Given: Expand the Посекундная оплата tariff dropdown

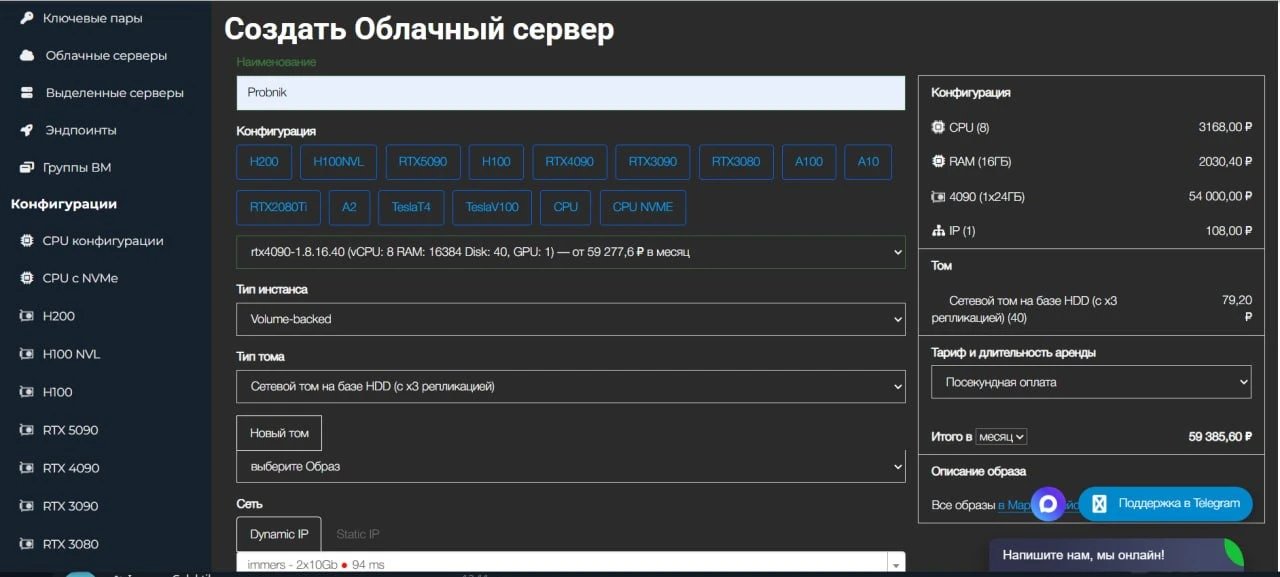Looking at the screenshot, I should point(1091,382).
